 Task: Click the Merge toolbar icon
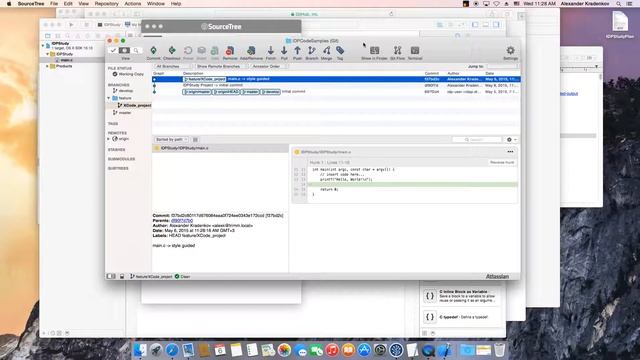click(327, 51)
